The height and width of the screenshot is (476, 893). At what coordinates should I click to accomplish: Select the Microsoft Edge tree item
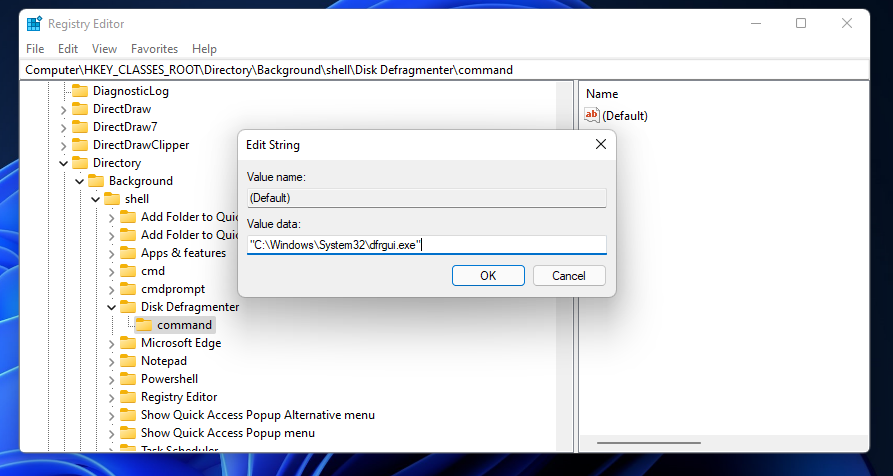point(181,343)
